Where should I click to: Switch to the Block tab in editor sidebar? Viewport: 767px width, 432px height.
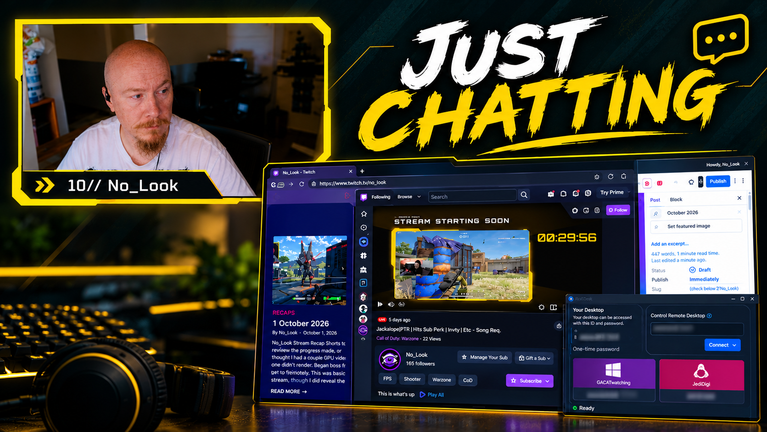[x=676, y=199]
